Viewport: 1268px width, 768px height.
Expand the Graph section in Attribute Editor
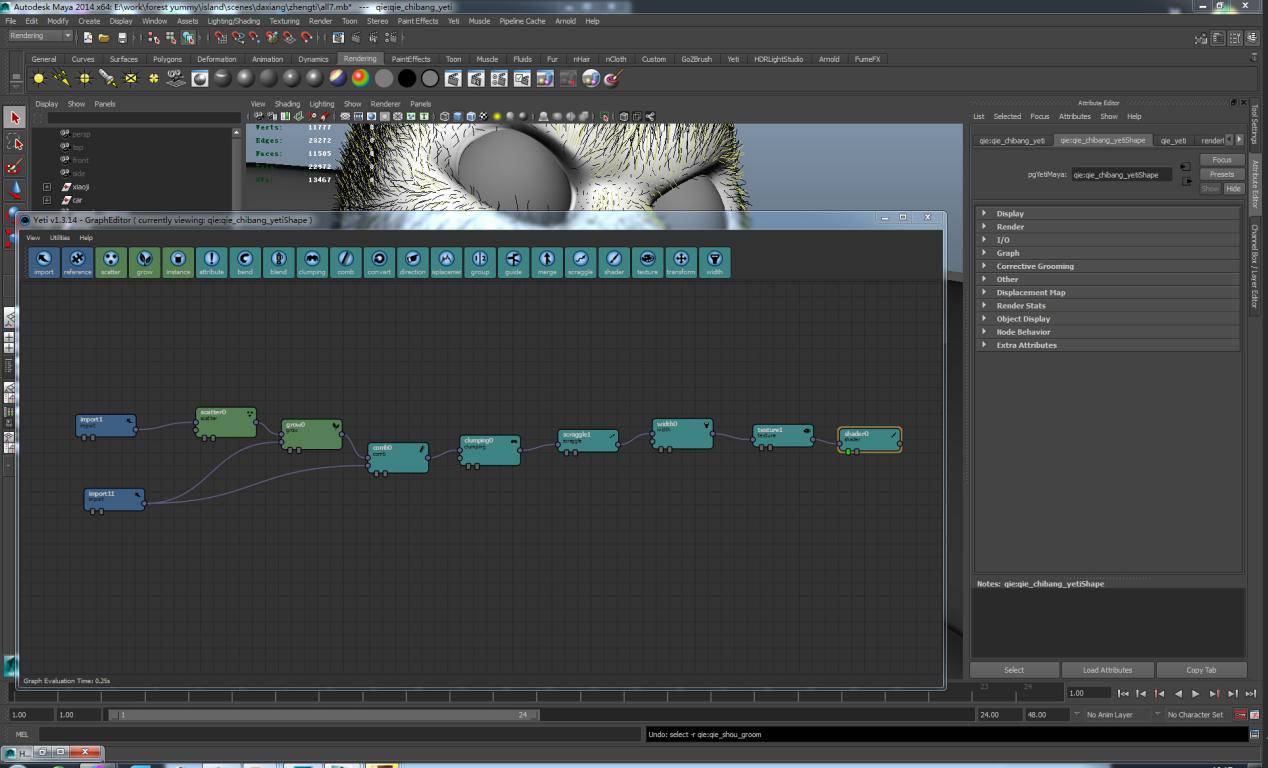(1109, 253)
